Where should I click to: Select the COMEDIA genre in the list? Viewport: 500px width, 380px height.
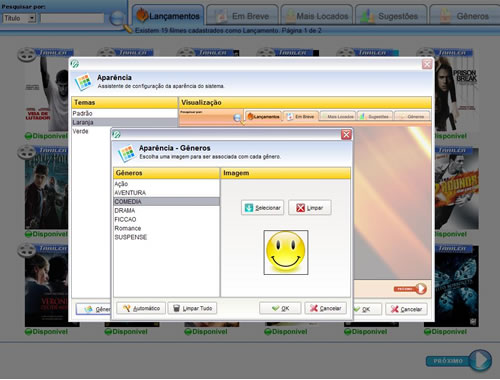tap(167, 202)
